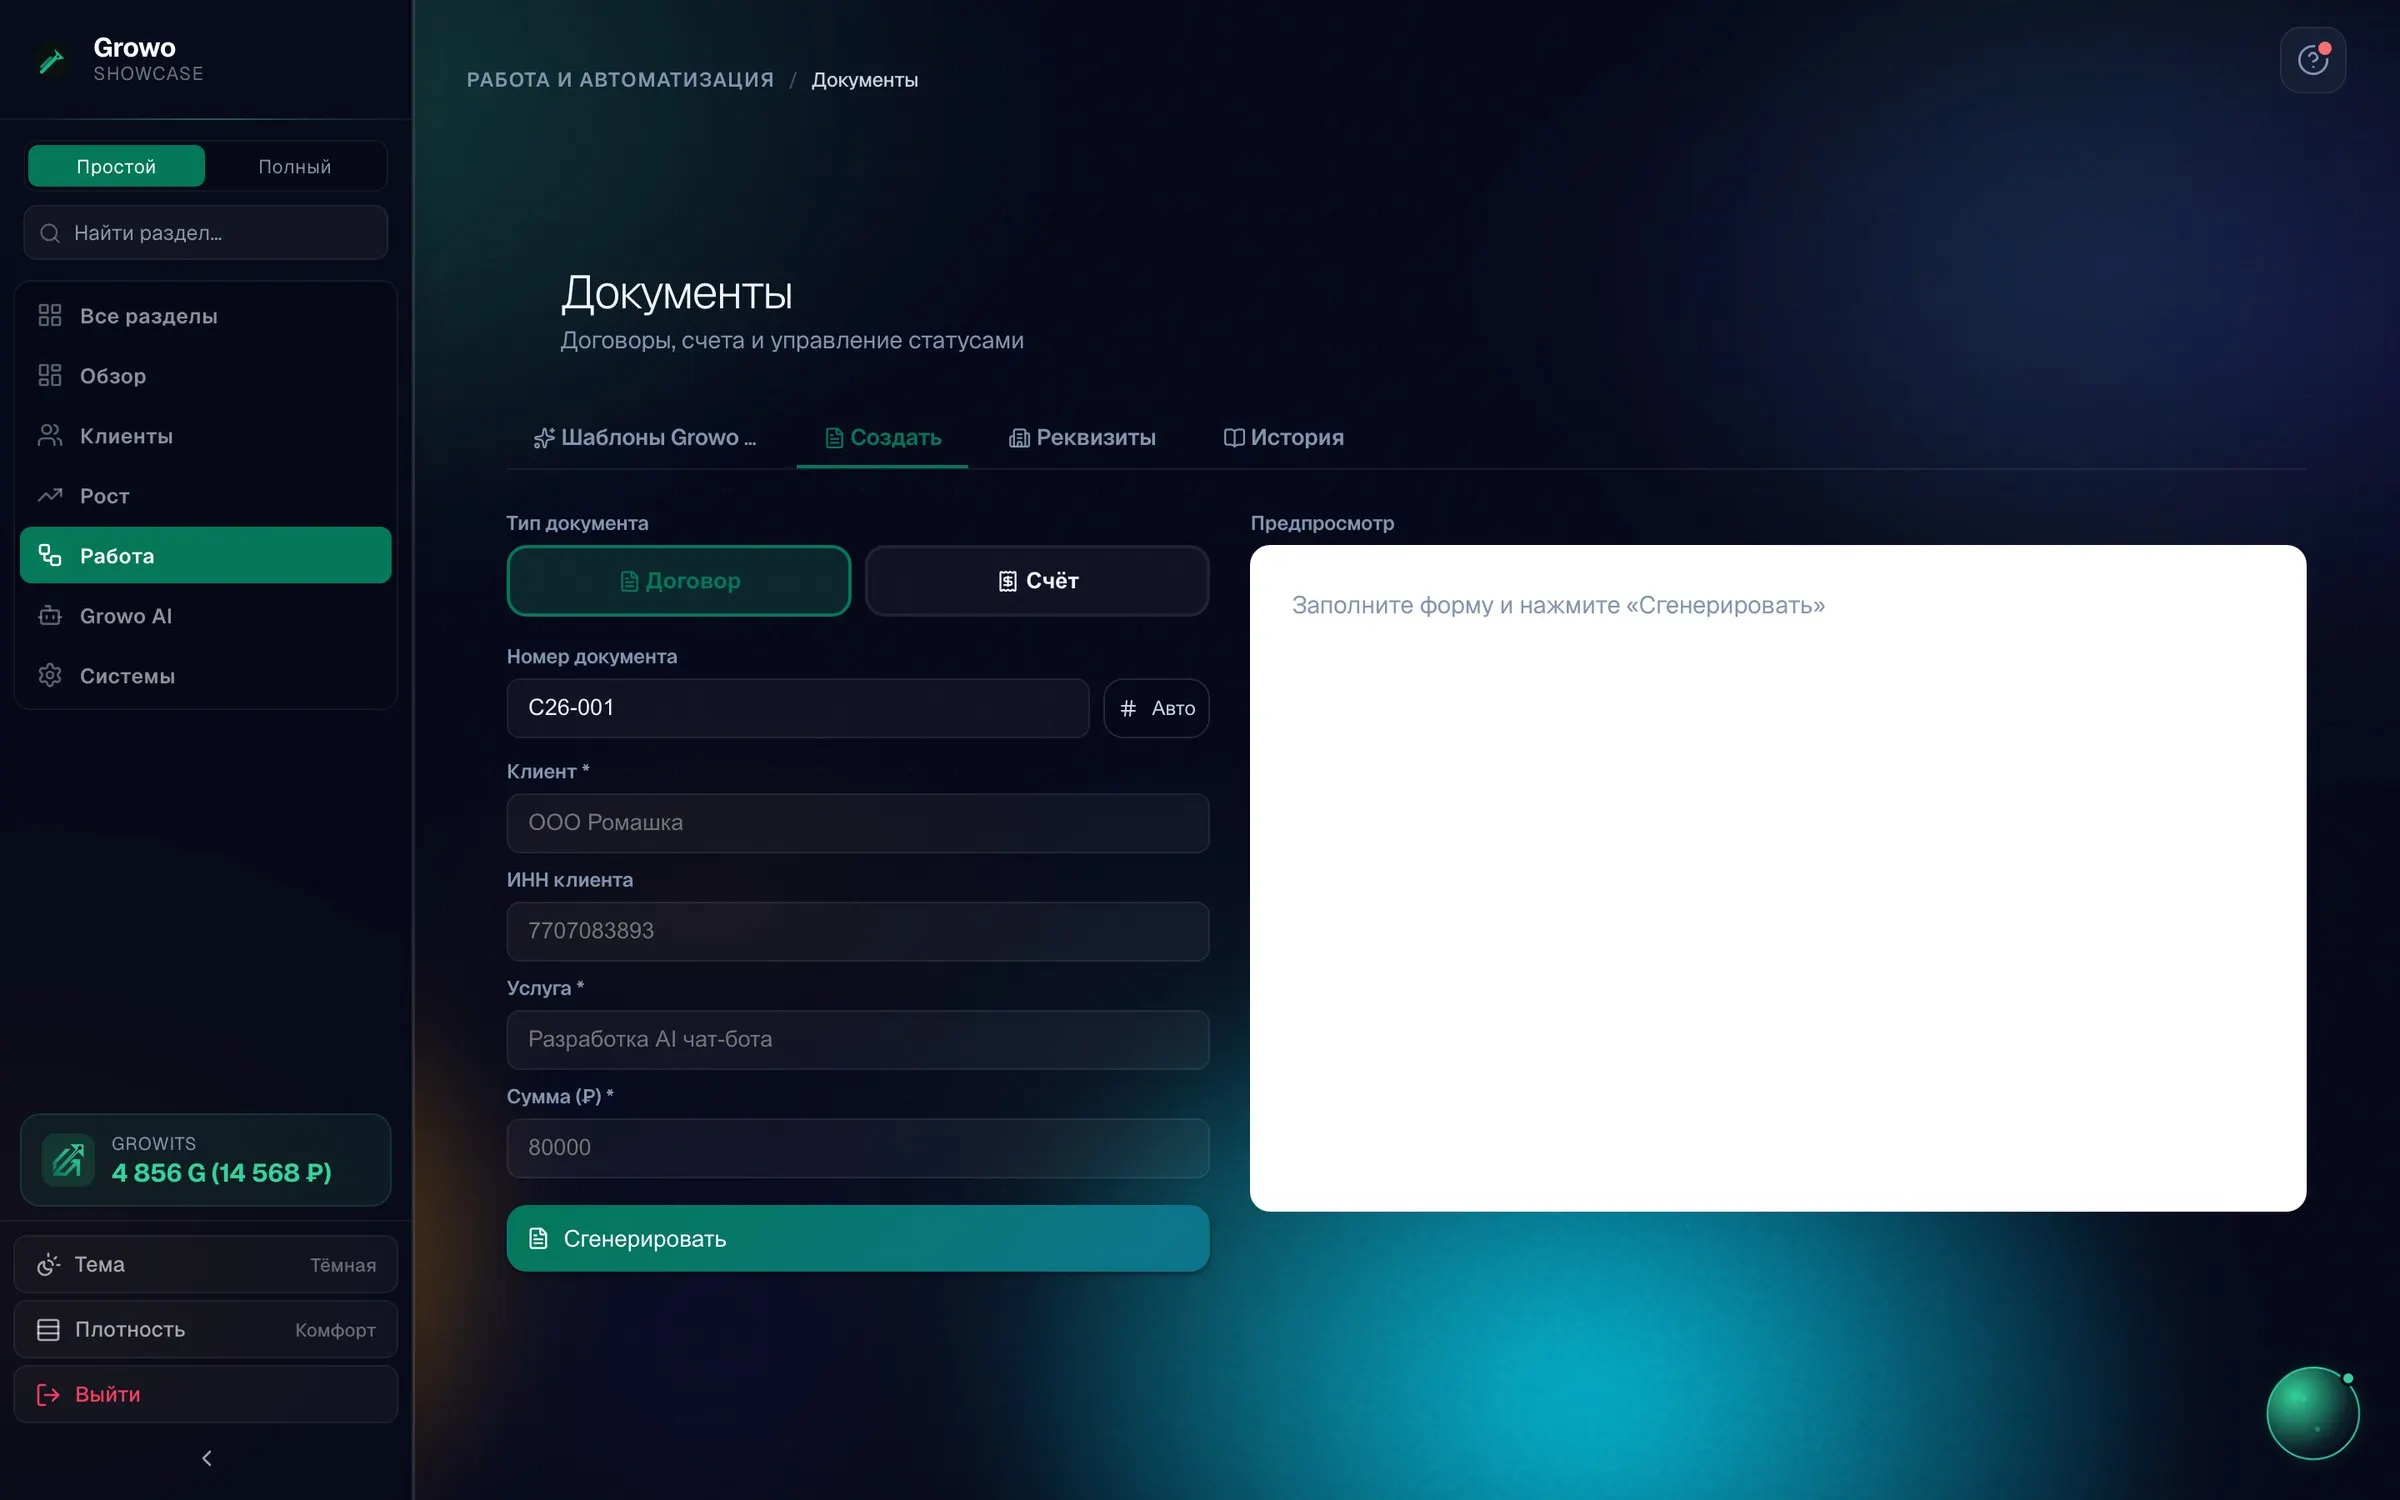Click the Сгенерировать button

point(858,1238)
